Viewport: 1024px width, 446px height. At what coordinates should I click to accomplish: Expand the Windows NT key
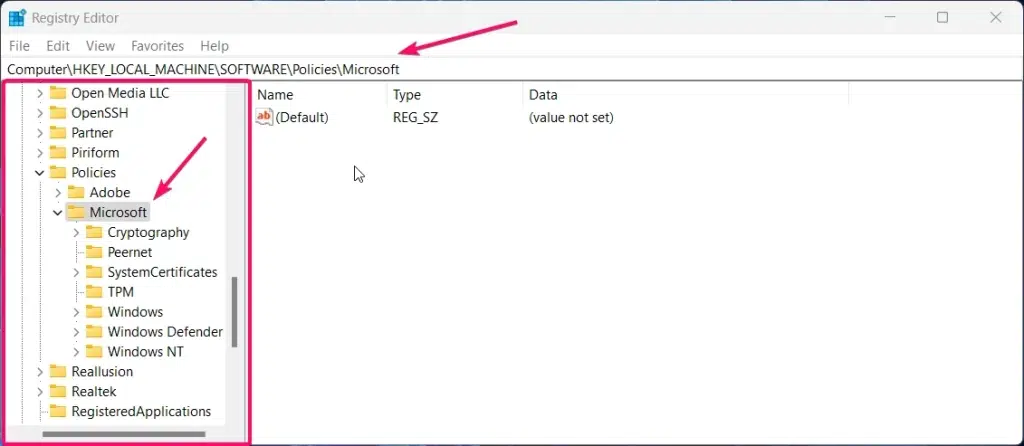pyautogui.click(x=76, y=352)
